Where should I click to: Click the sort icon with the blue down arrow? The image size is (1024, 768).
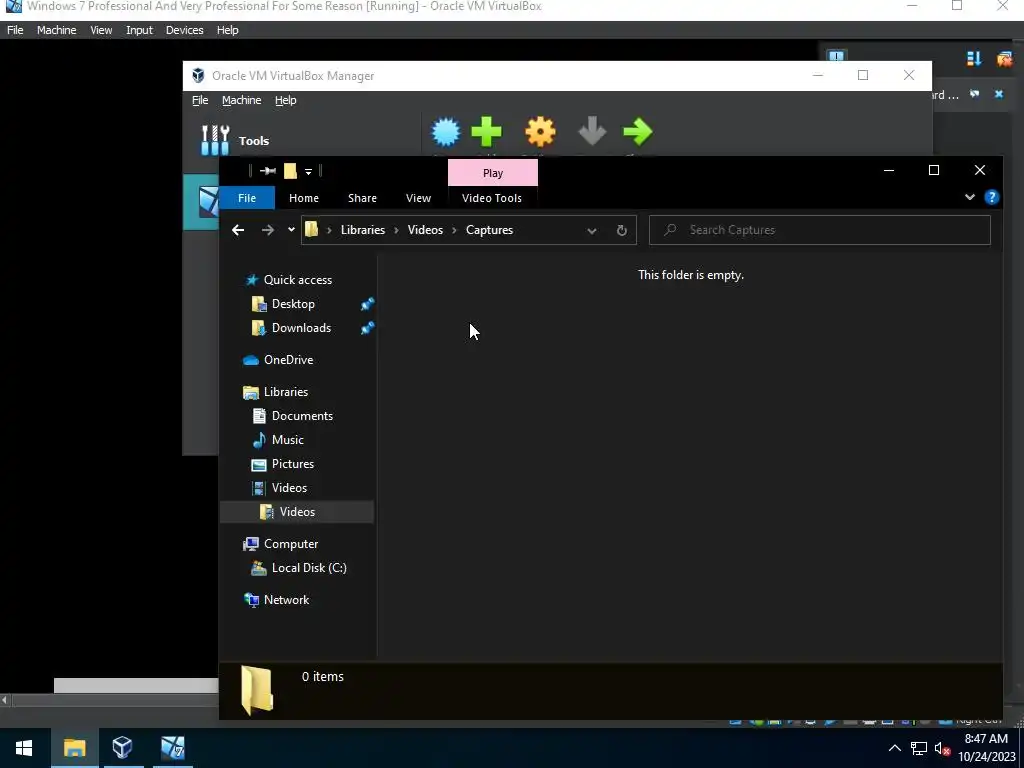(x=974, y=59)
